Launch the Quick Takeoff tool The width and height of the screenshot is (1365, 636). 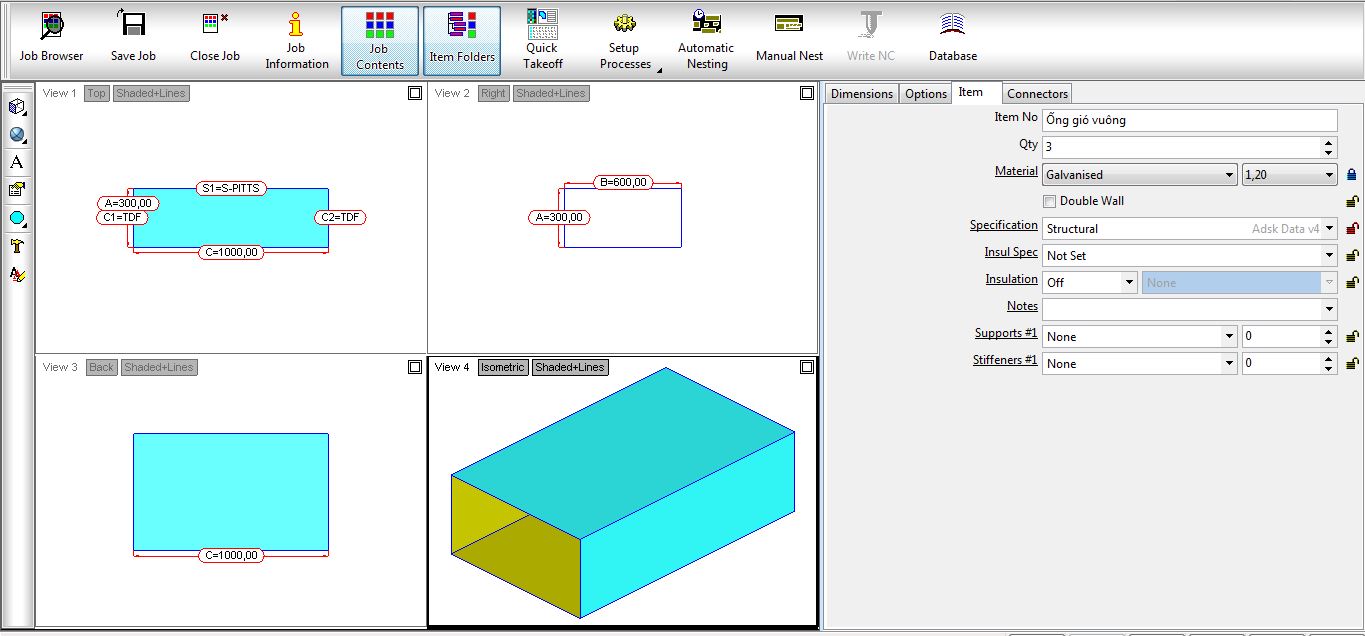[542, 39]
